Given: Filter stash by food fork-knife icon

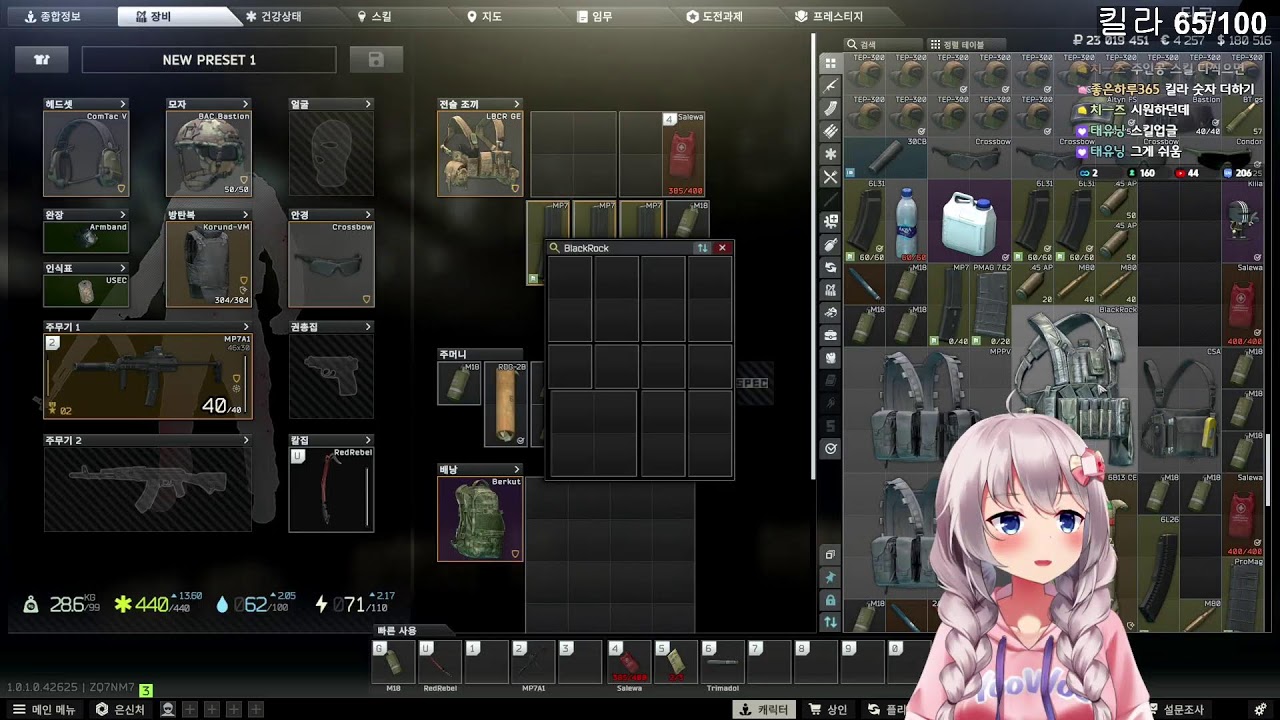Looking at the screenshot, I should (x=830, y=177).
